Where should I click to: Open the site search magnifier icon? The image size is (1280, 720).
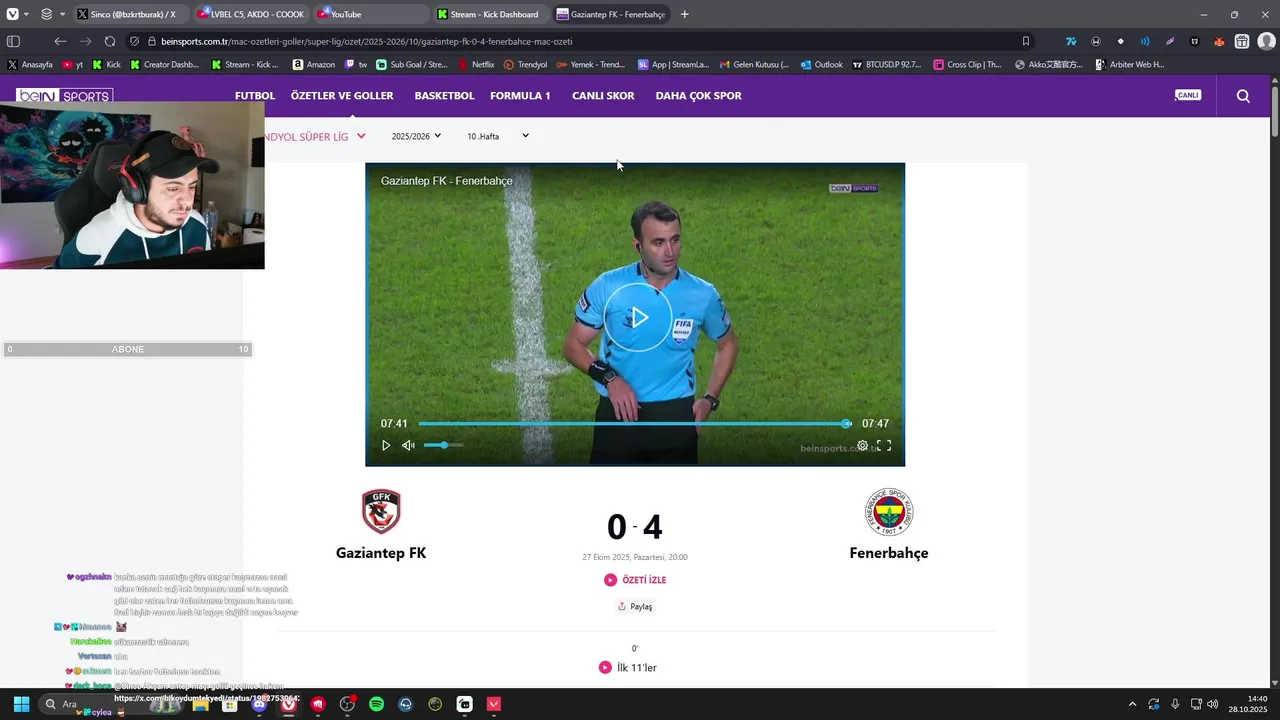click(x=1243, y=96)
